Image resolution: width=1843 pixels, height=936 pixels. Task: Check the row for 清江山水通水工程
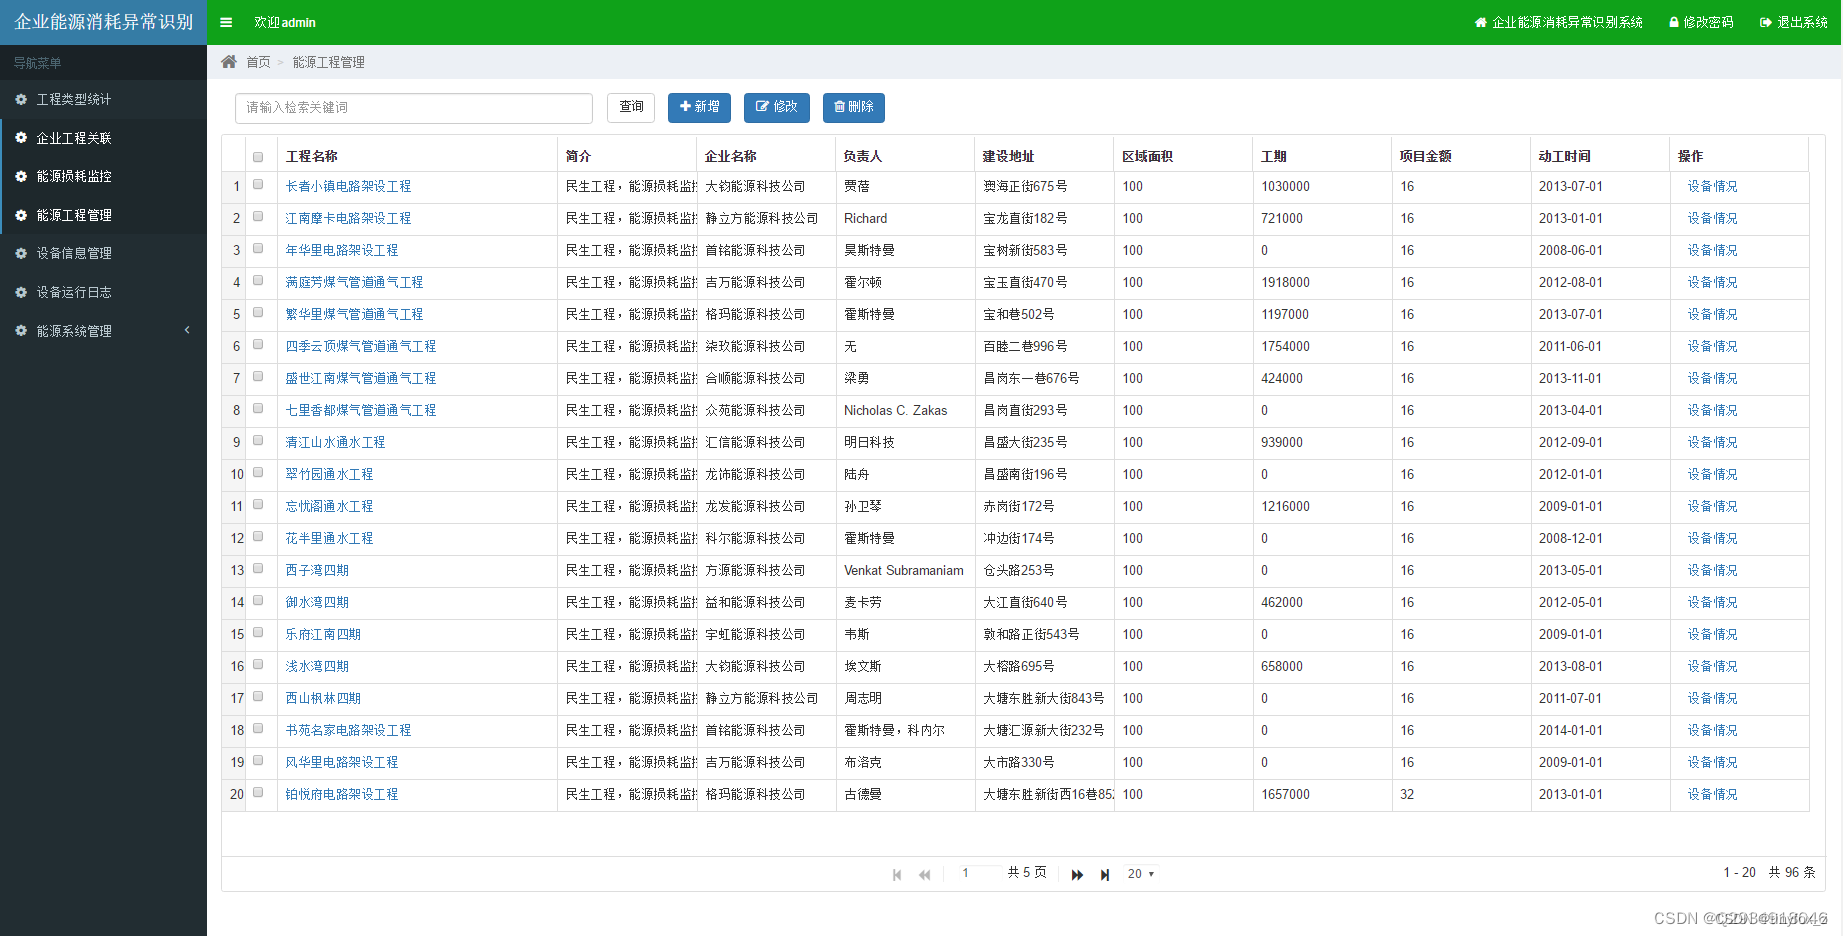click(x=258, y=441)
